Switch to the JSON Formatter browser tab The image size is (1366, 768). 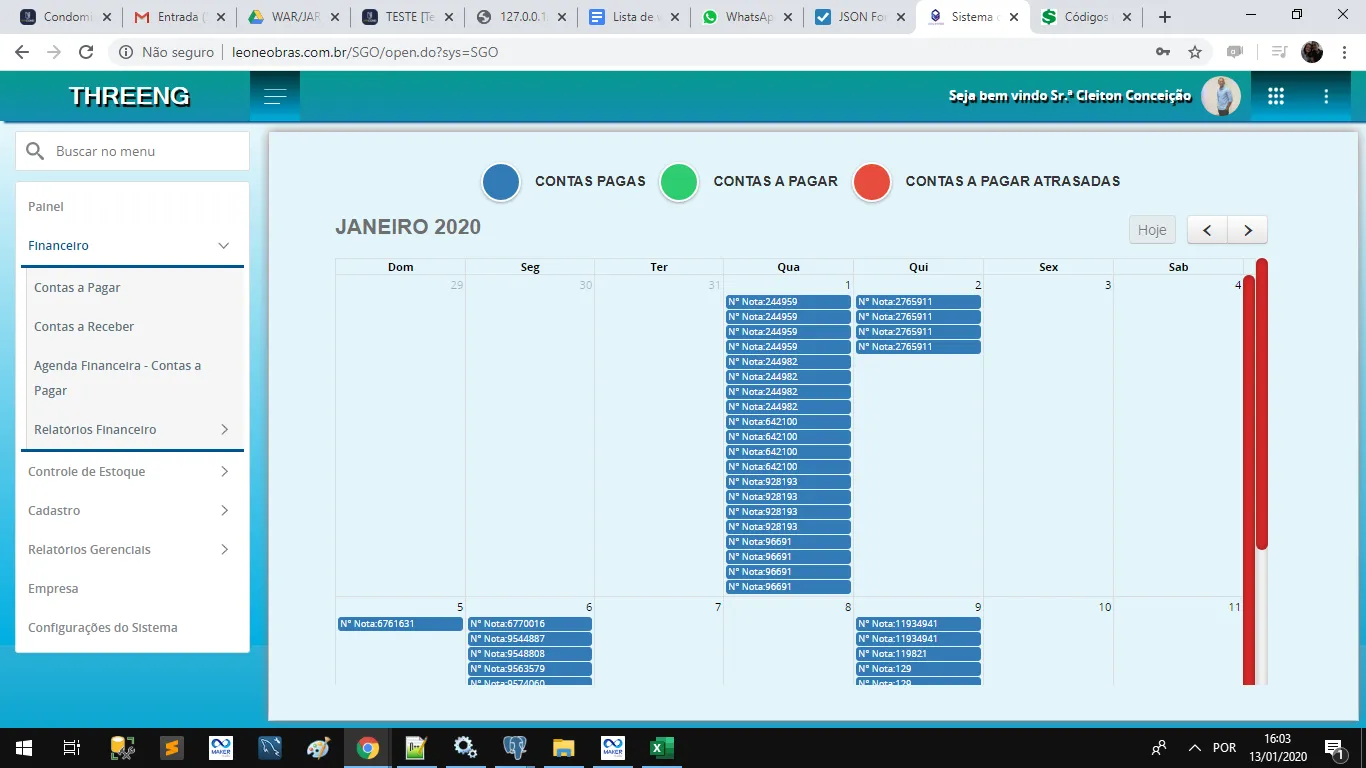(859, 17)
